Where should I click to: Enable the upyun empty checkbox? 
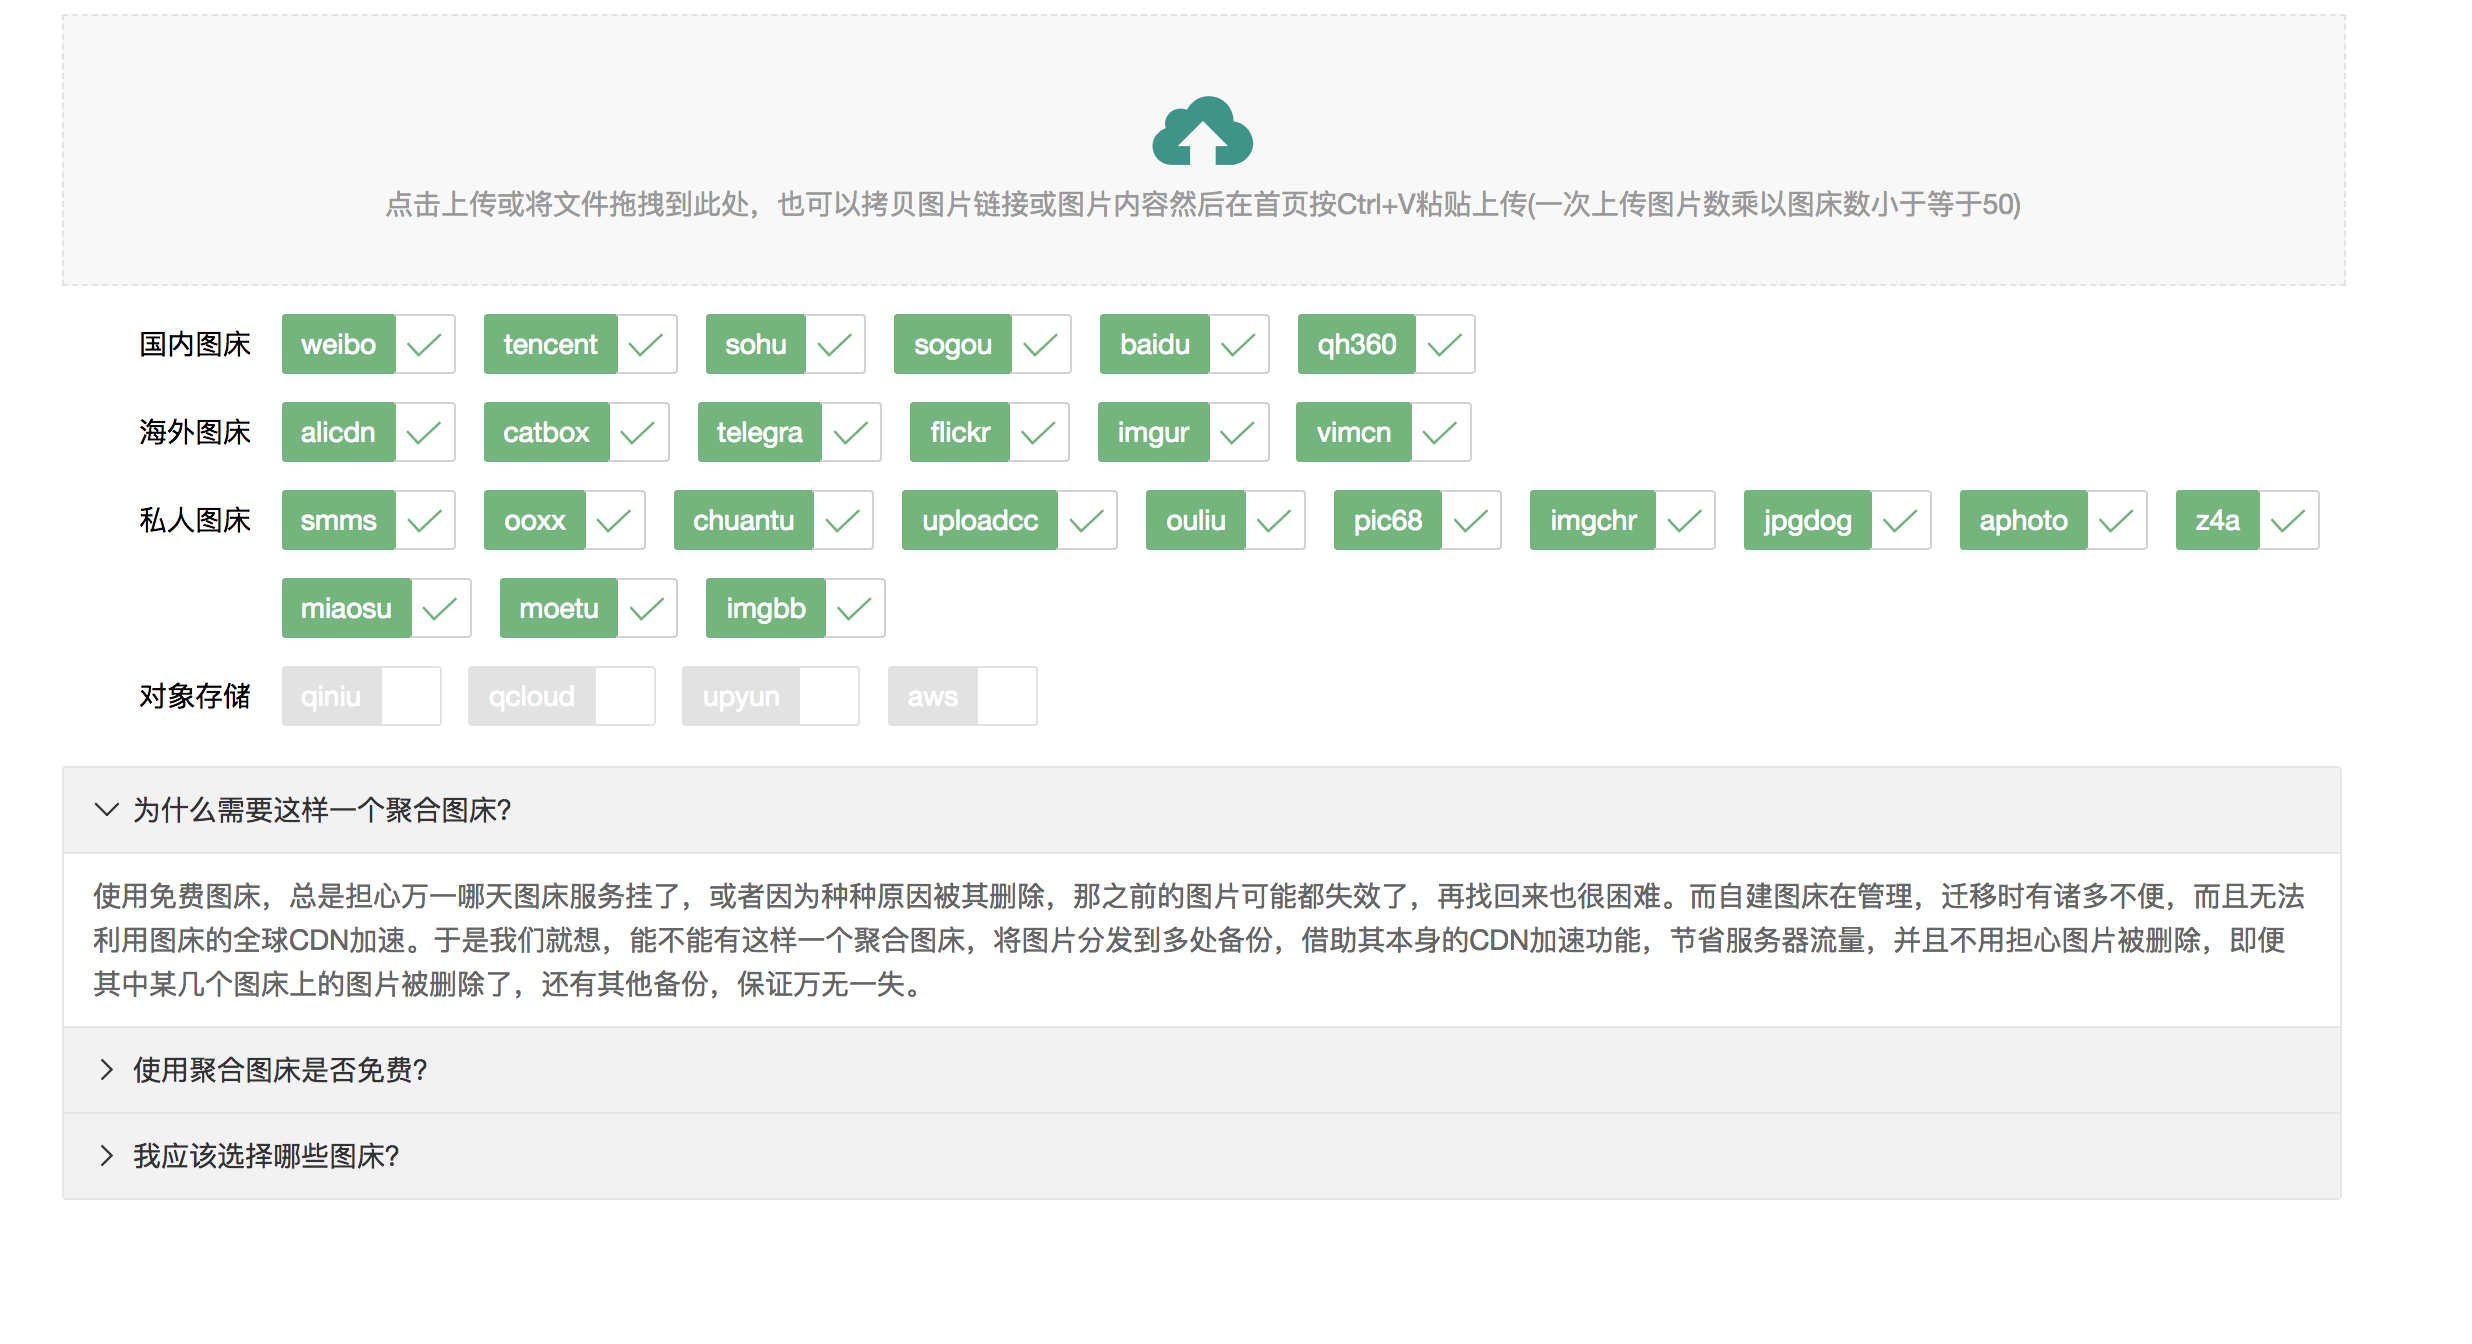coord(828,696)
